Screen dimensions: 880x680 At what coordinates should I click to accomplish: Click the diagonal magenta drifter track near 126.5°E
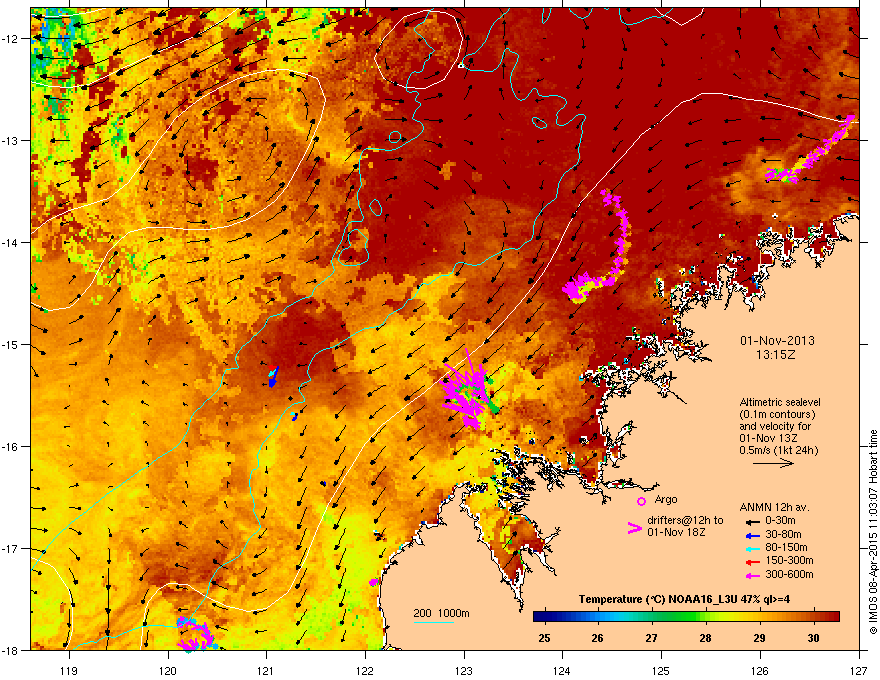pyautogui.click(x=812, y=150)
